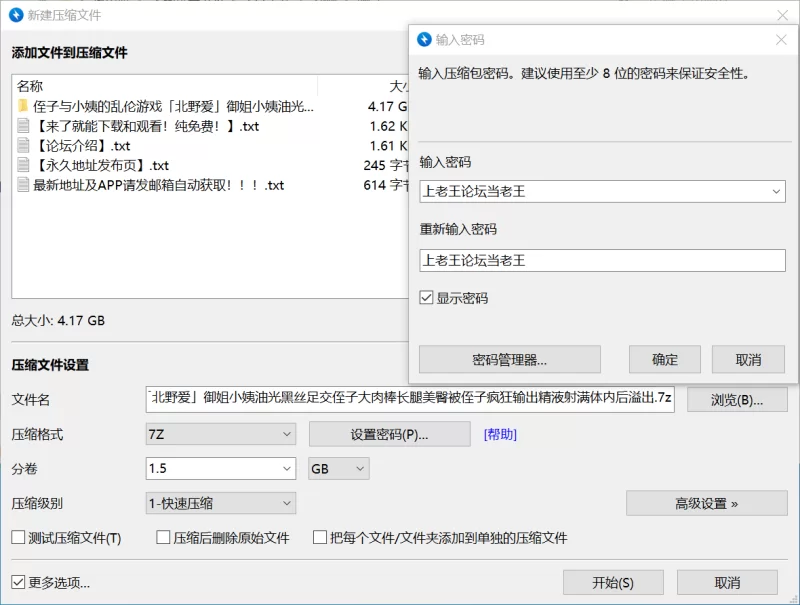800x605 pixels.
Task: Open the GB unit dropdown
Action: click(339, 469)
